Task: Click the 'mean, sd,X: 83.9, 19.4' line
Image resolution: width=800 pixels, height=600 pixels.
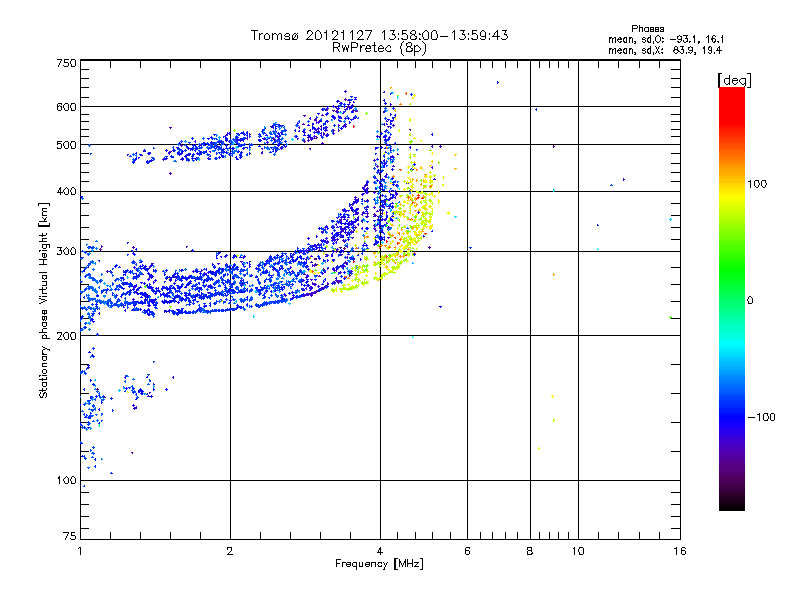Action: pyautogui.click(x=665, y=50)
